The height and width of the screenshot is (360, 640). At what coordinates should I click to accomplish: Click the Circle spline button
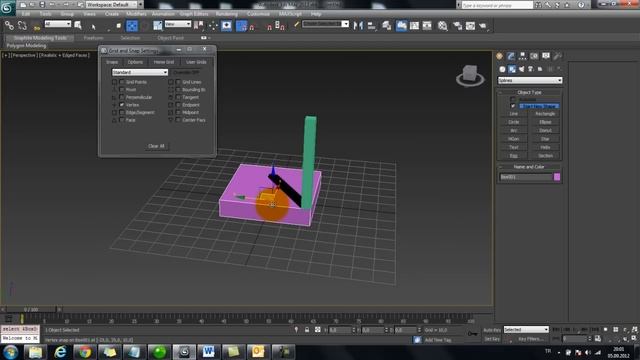coord(514,122)
